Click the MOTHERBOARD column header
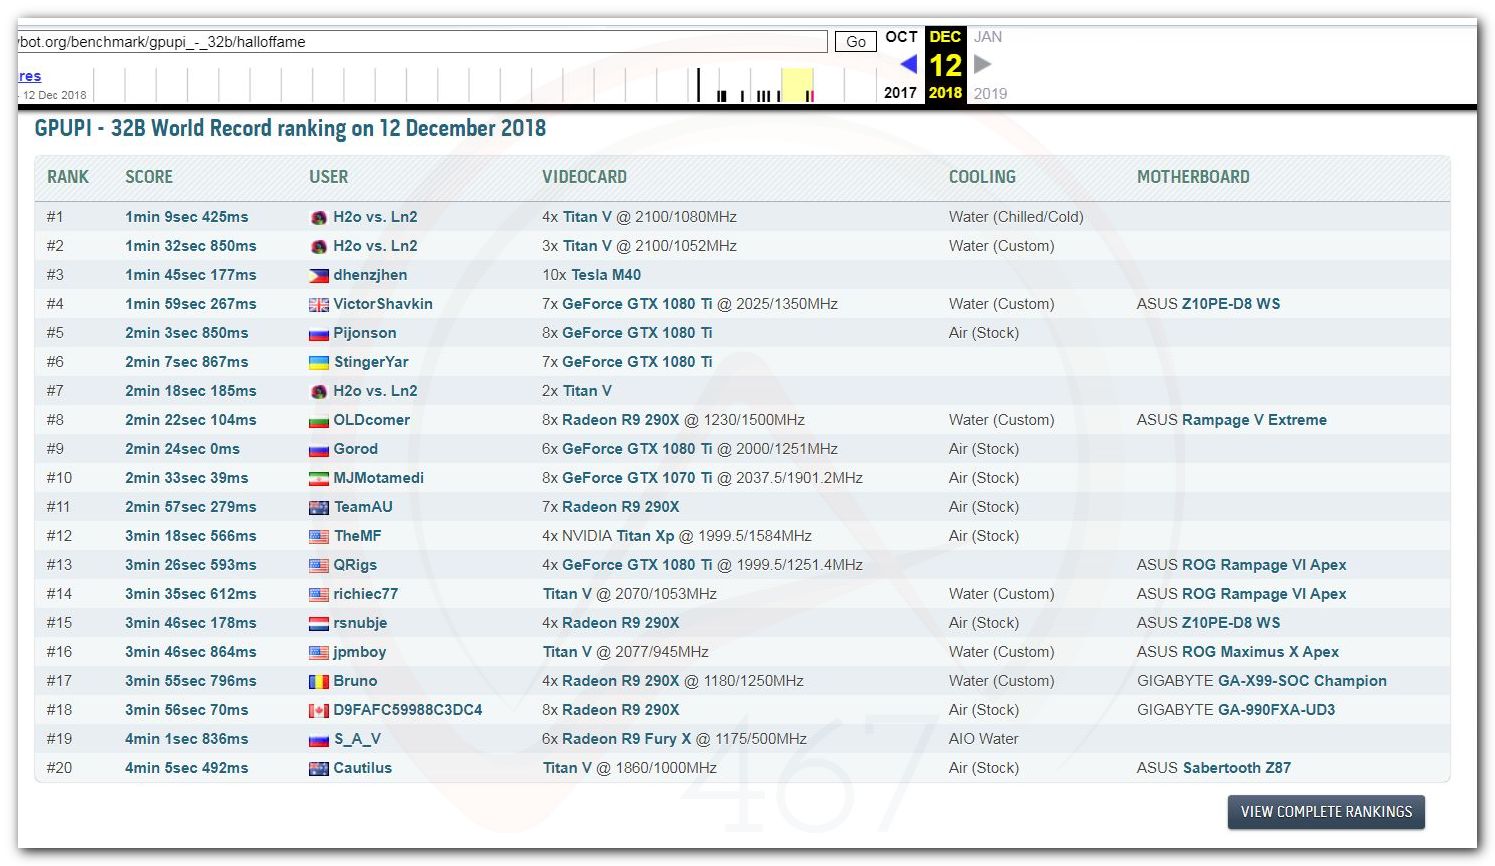The width and height of the screenshot is (1495, 866). tap(1193, 177)
